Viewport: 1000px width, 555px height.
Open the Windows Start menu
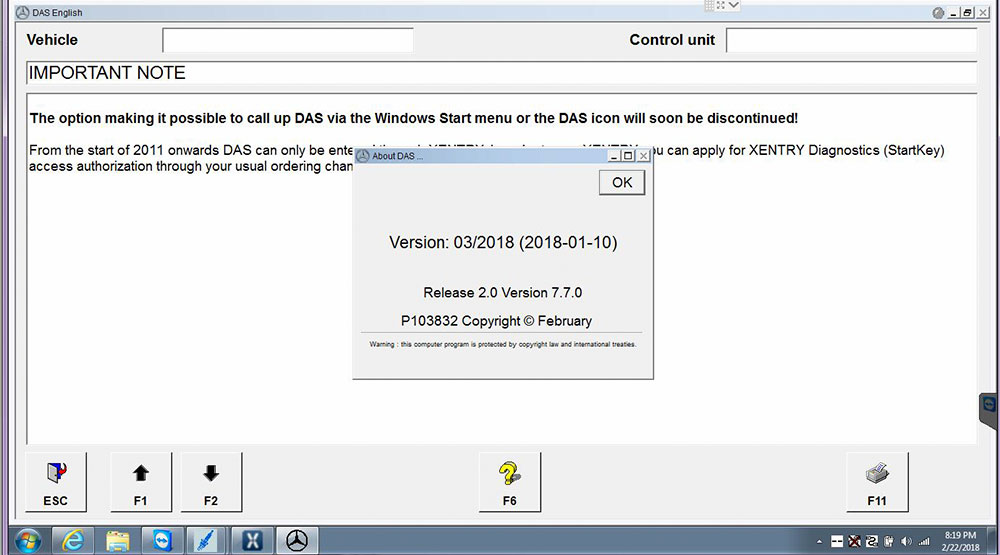[x=27, y=541]
